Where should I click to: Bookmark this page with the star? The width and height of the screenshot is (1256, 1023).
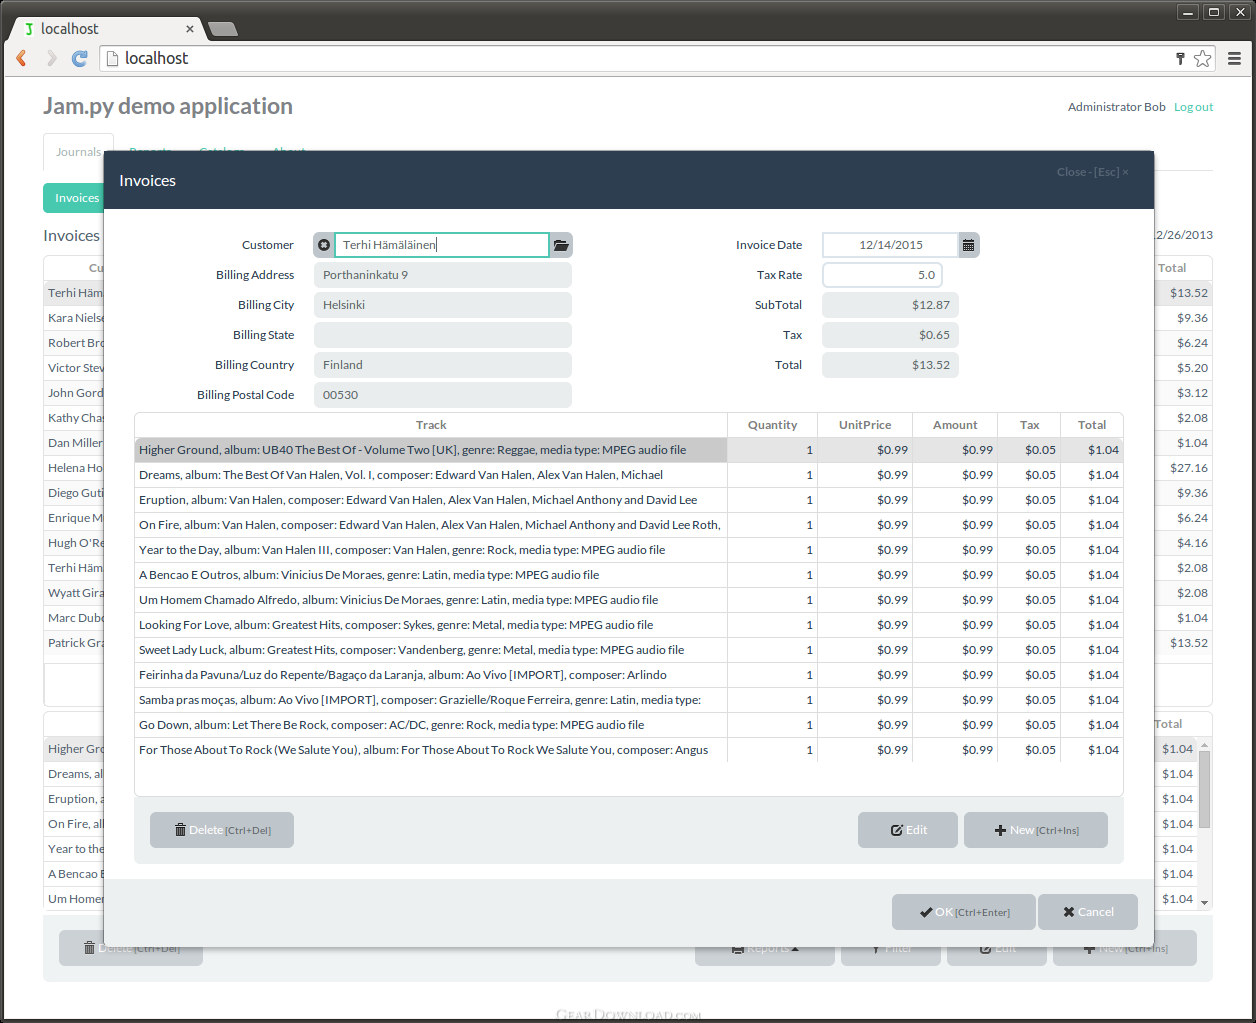[x=1202, y=58]
